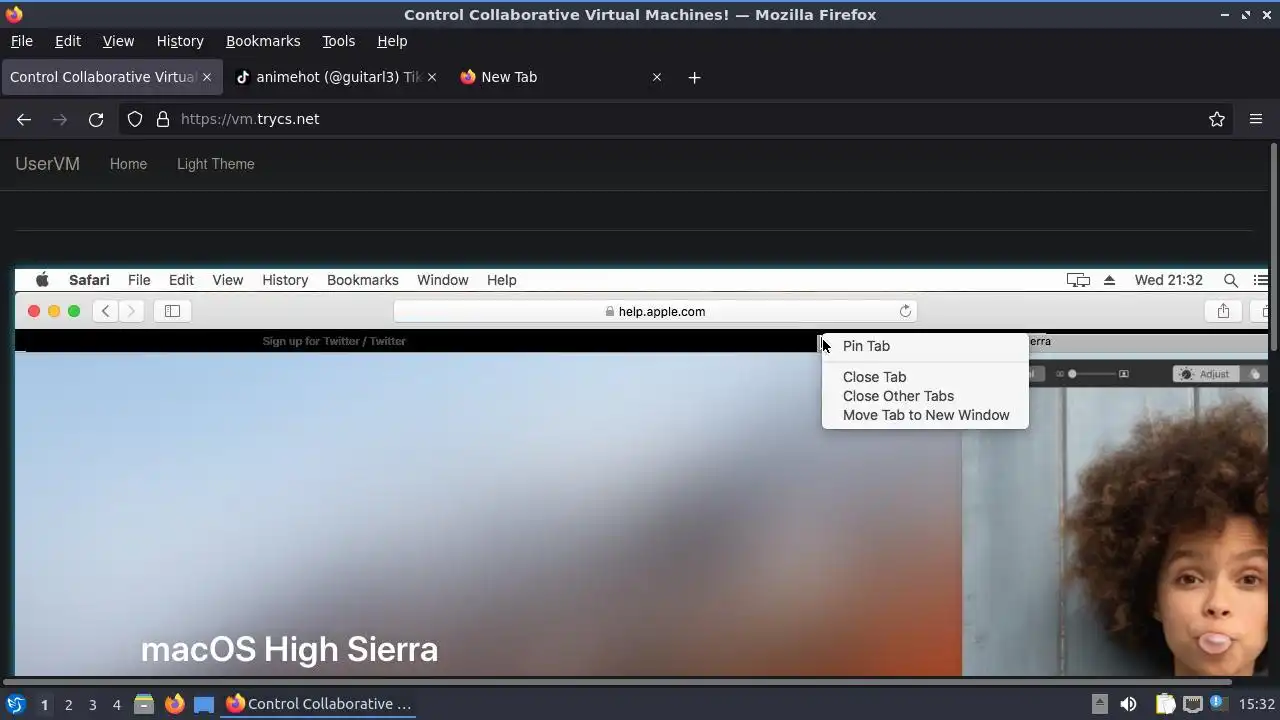Open Safari menu in macOS menu bar

click(x=89, y=280)
